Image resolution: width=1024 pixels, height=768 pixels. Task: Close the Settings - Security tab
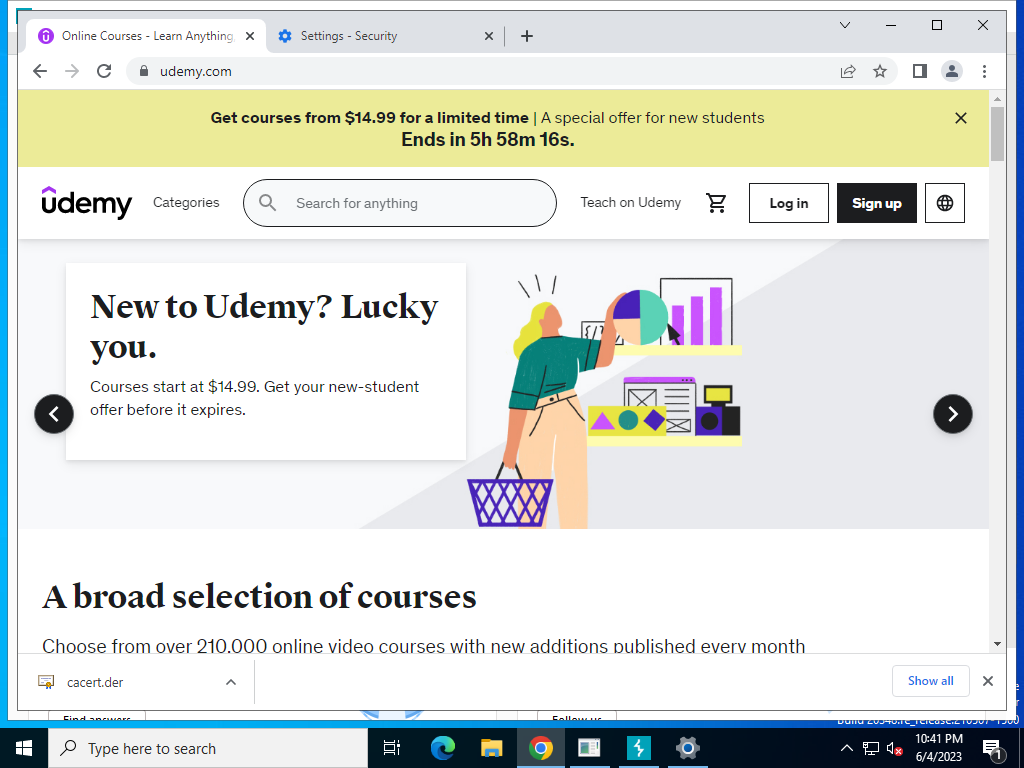488,36
